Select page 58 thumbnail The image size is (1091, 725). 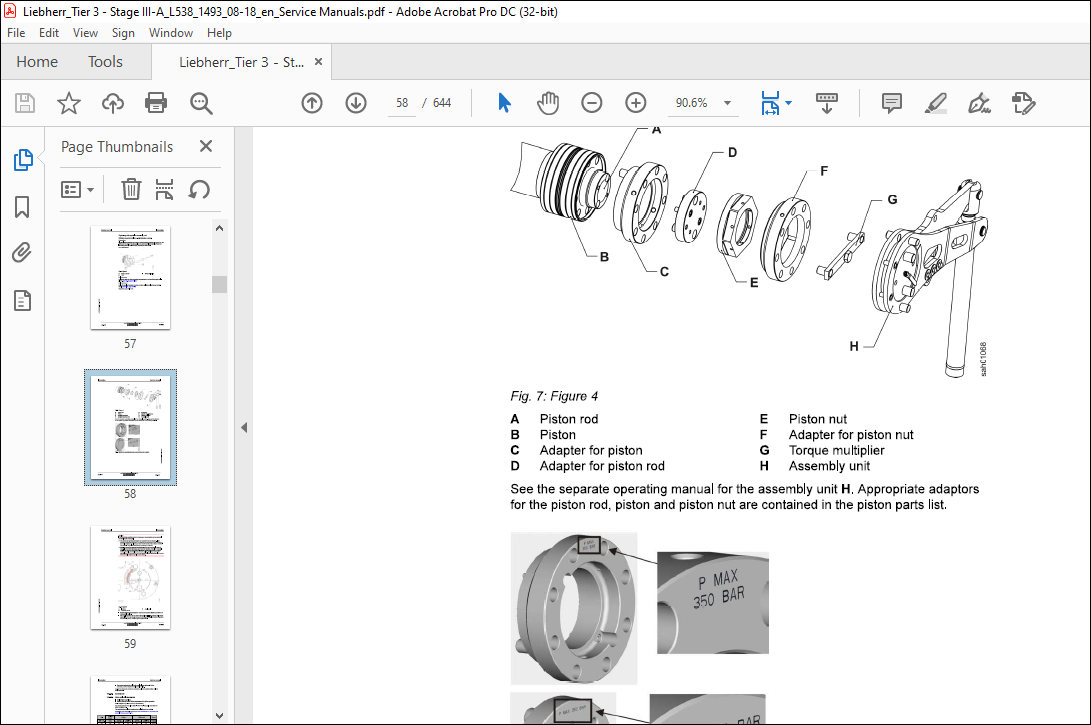click(x=130, y=427)
